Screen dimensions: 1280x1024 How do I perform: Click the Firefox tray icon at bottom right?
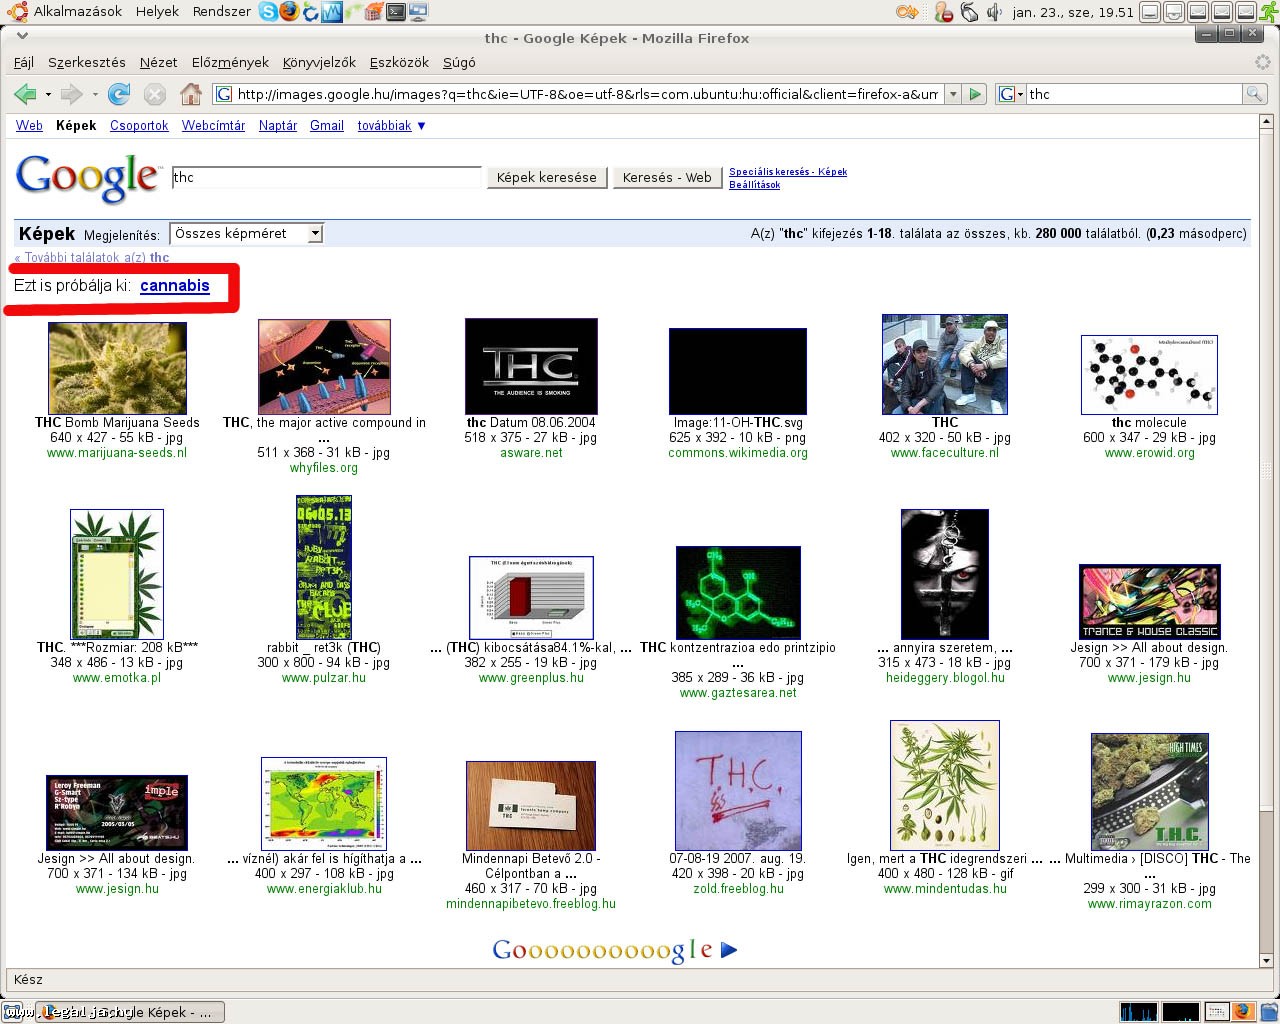[1242, 1011]
